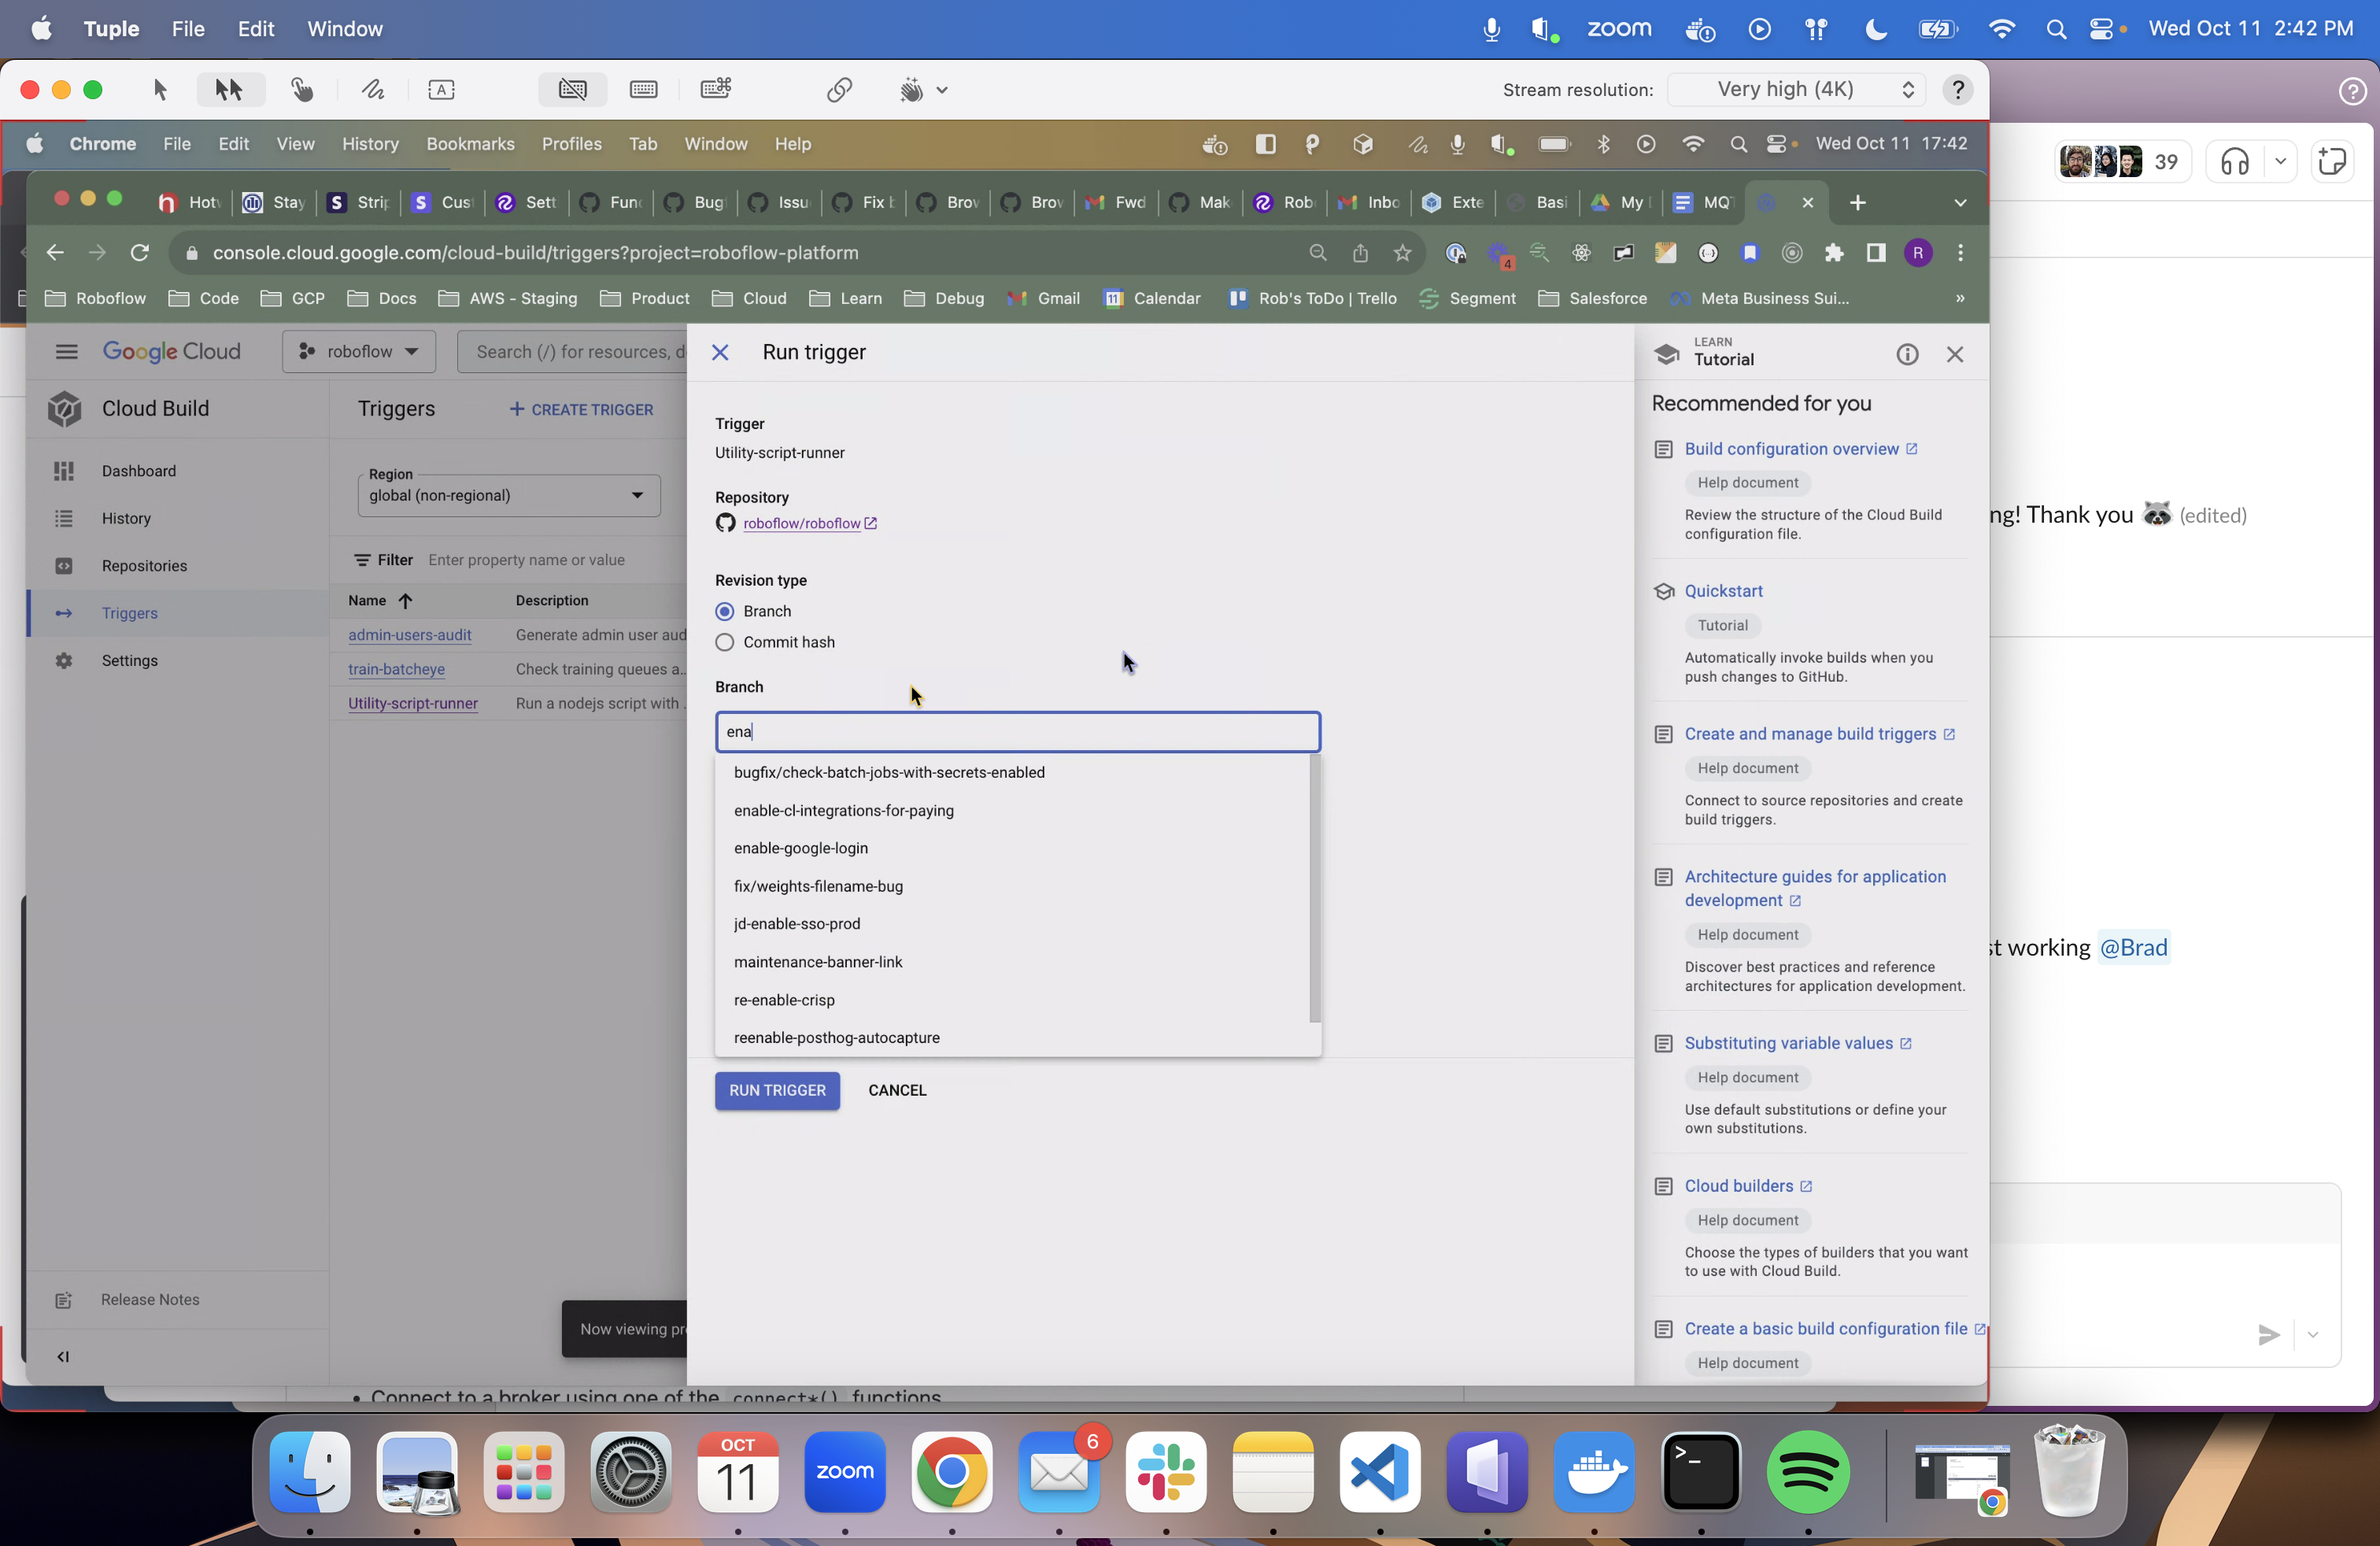Open the Chrome extensions puzzle icon
Screen dimensions: 2380x1546
click(1833, 253)
